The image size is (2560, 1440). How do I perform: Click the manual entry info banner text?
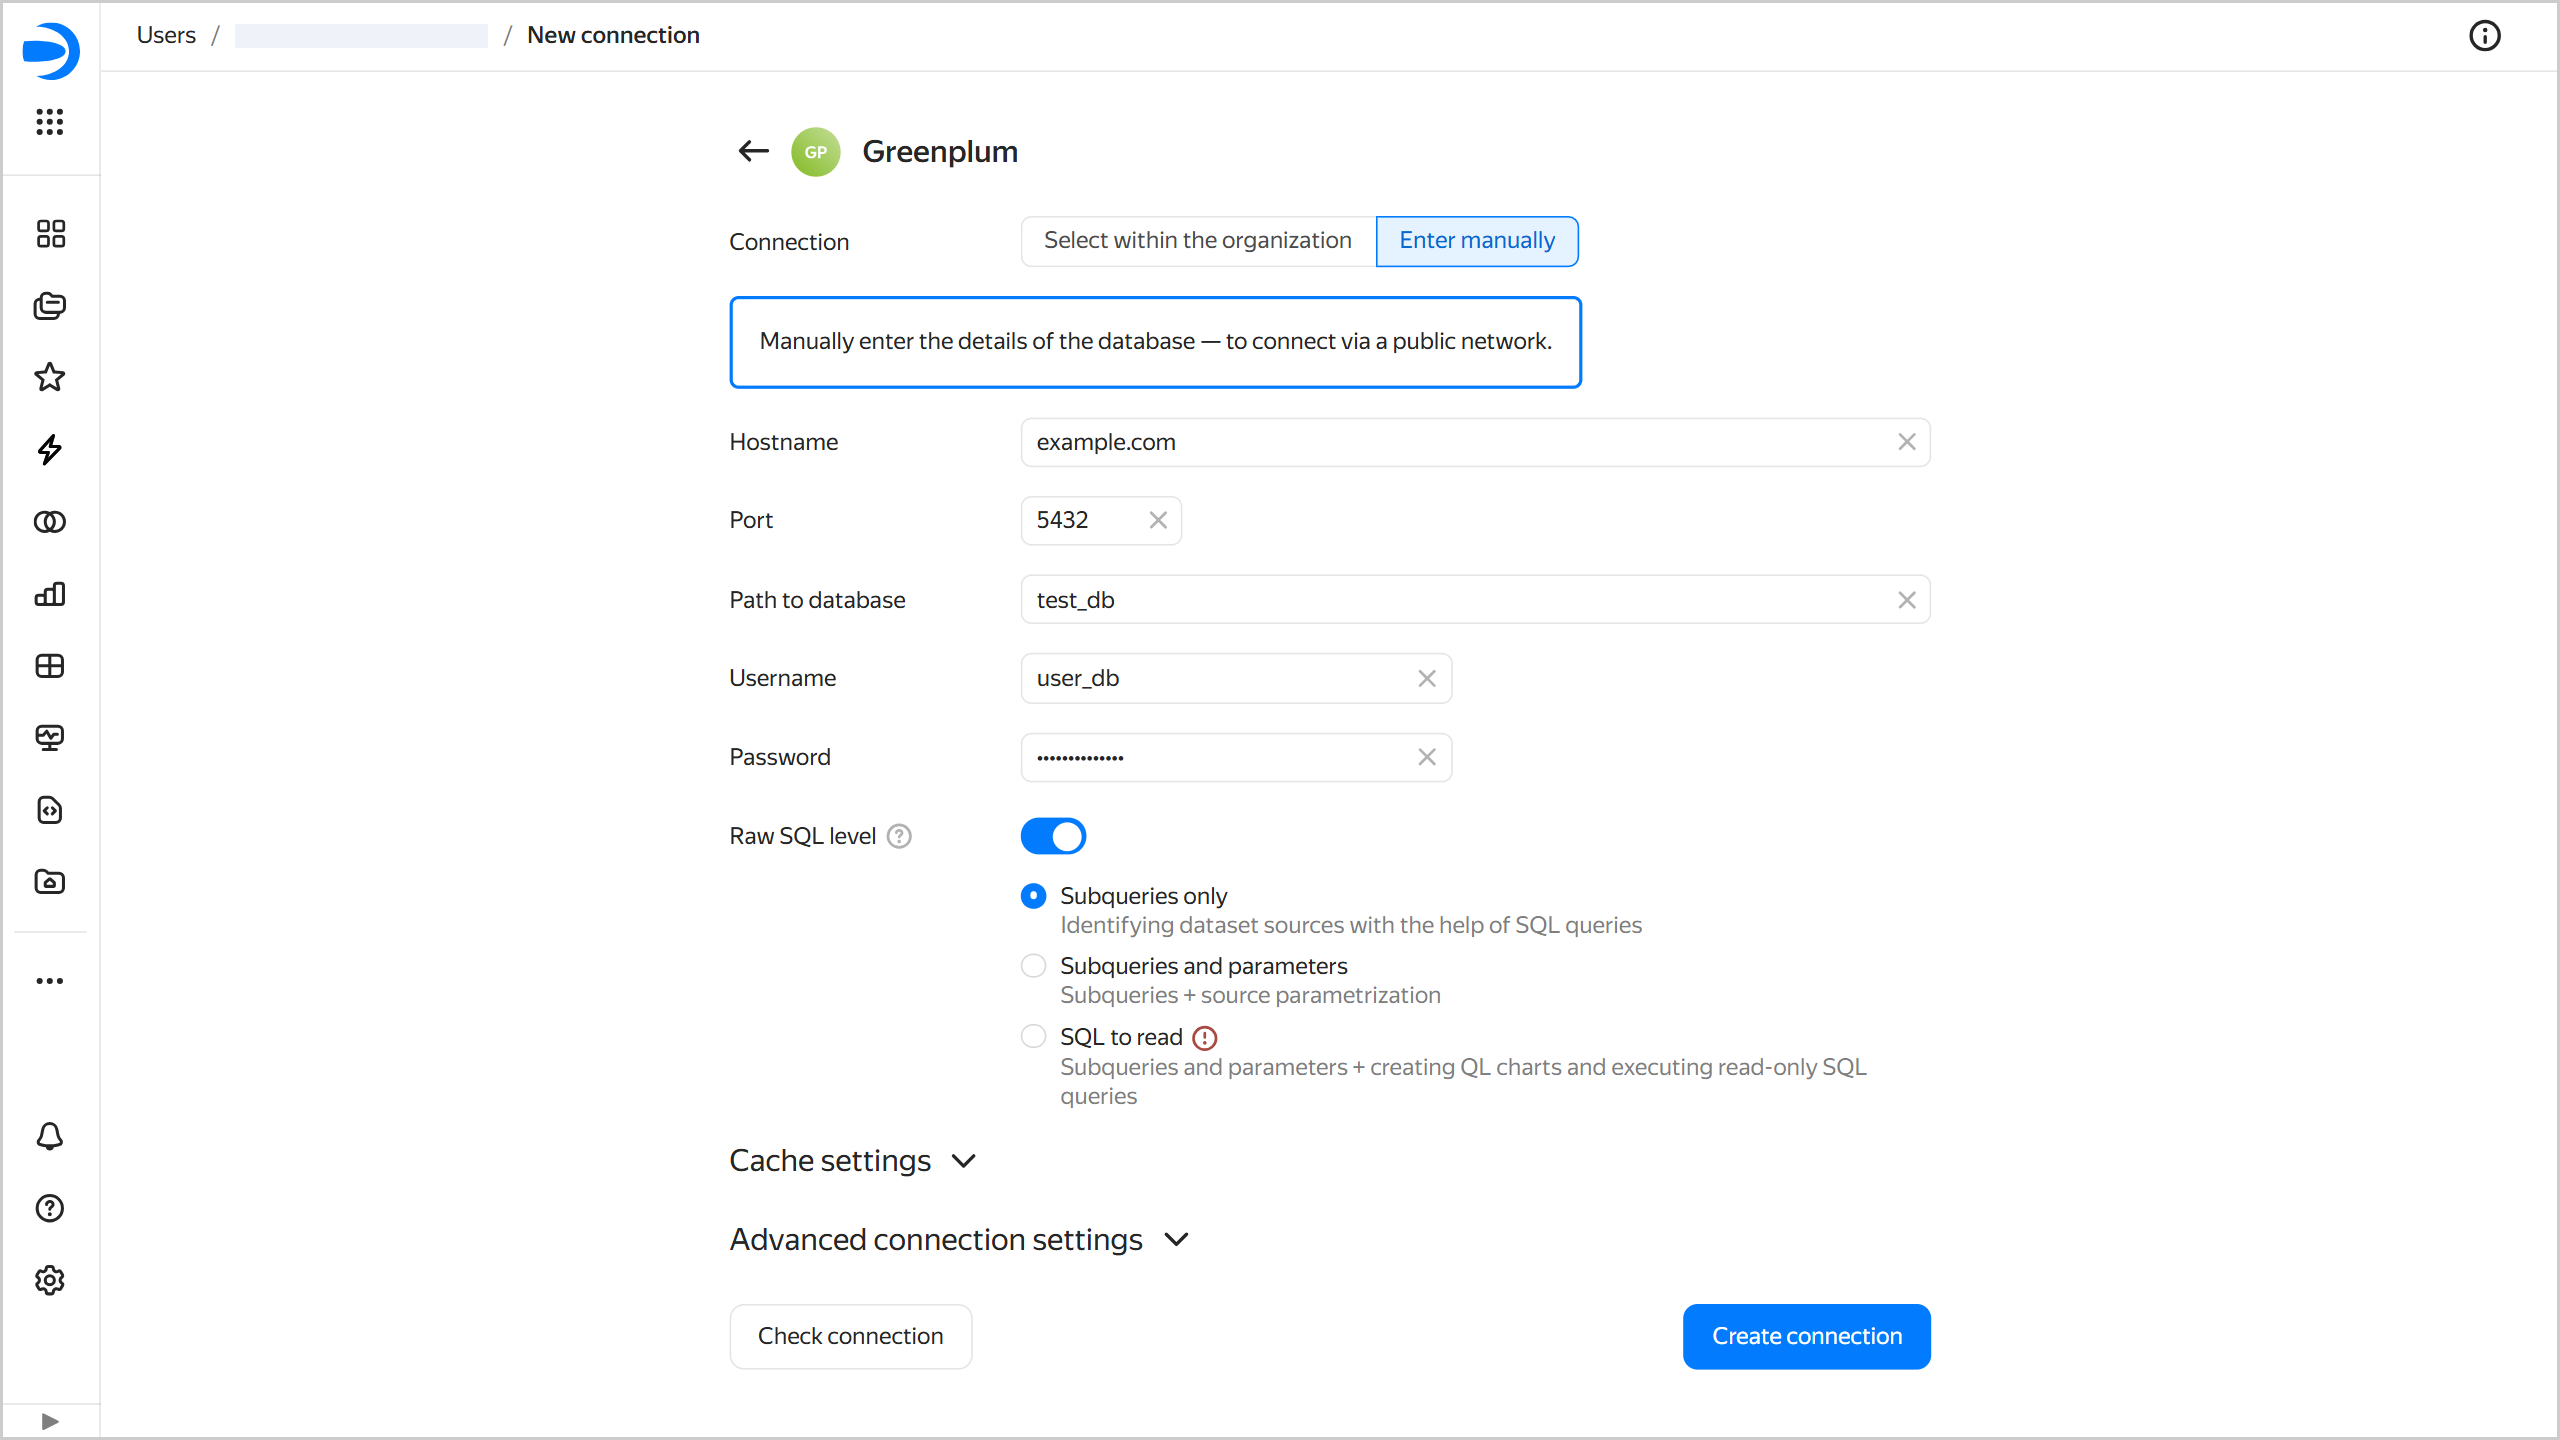(x=1156, y=342)
